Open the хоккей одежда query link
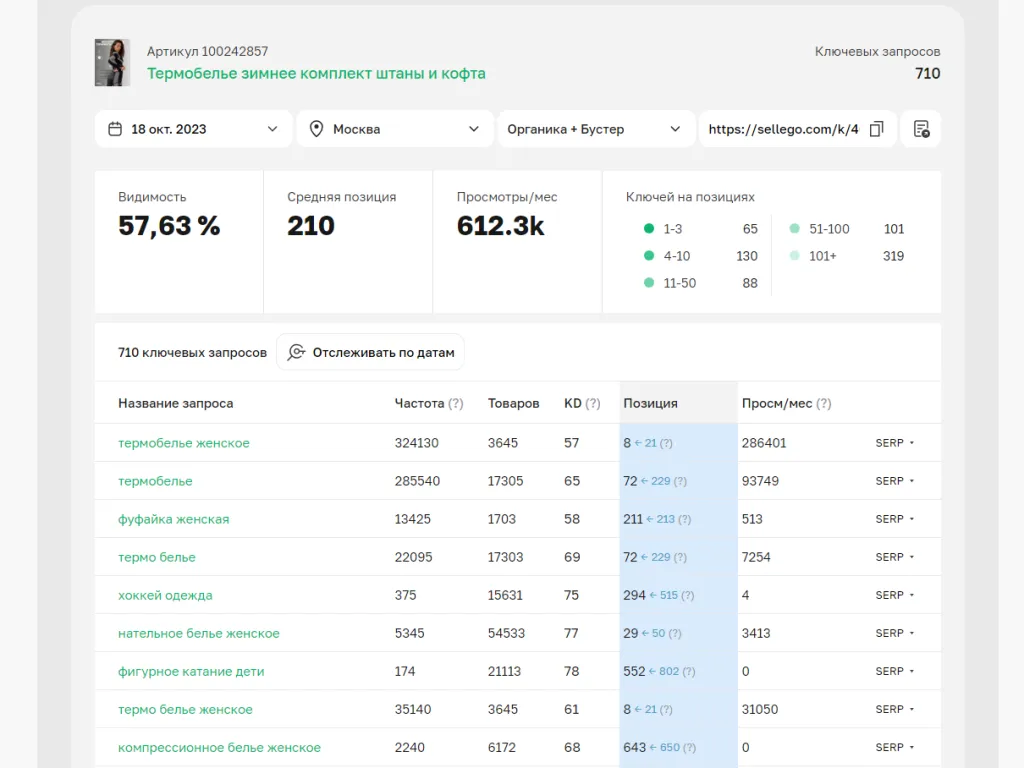The width and height of the screenshot is (1024, 768). [x=165, y=595]
